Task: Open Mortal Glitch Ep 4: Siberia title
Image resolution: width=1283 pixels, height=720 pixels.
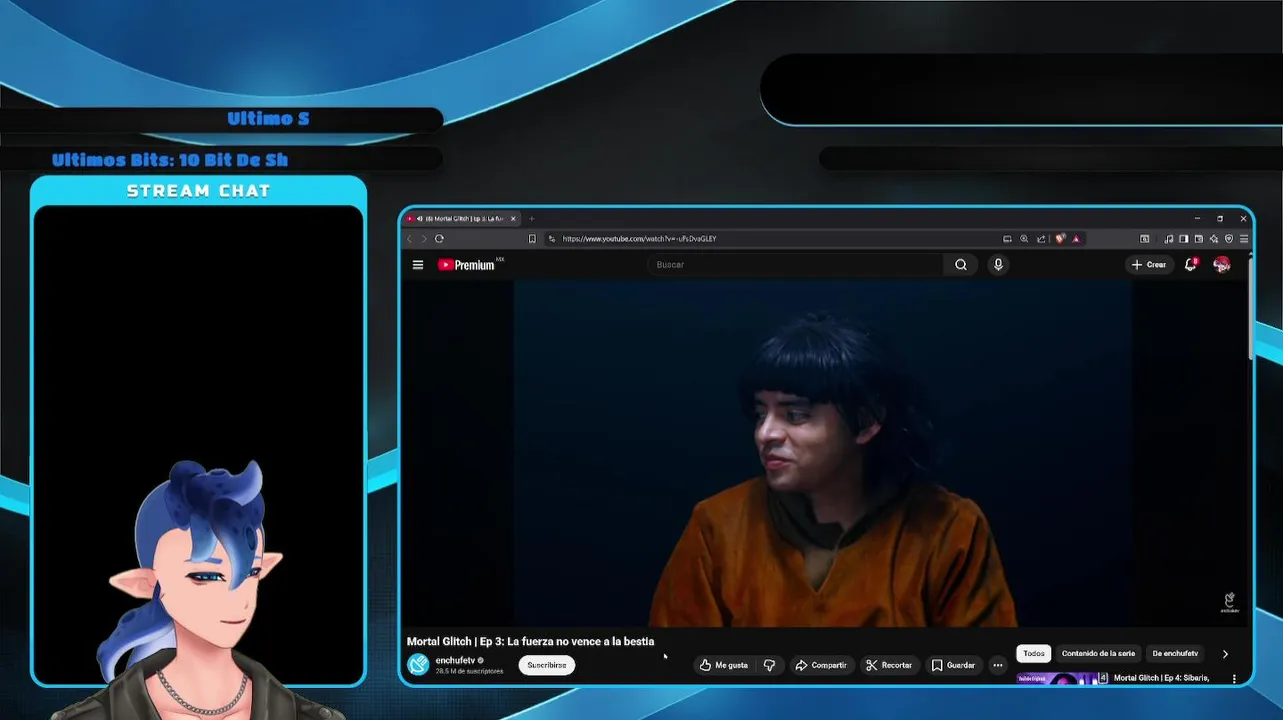Action: [1161, 678]
